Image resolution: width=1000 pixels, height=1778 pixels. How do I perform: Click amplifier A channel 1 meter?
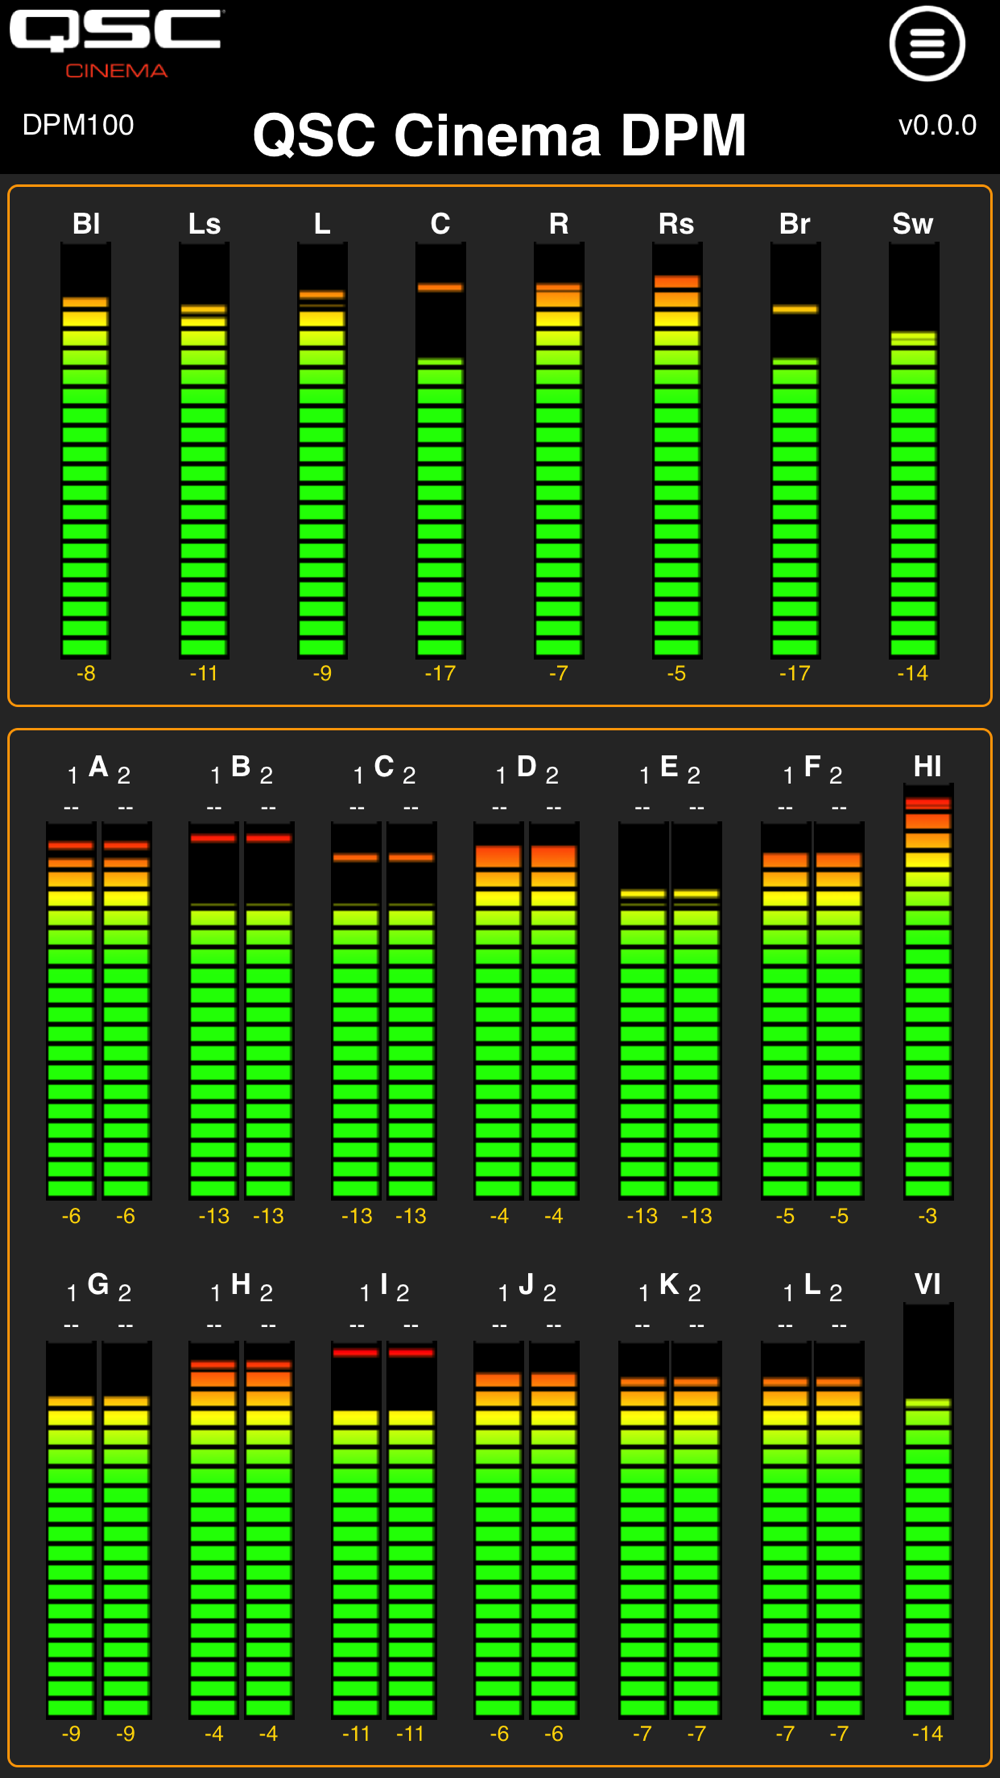pyautogui.click(x=71, y=1010)
